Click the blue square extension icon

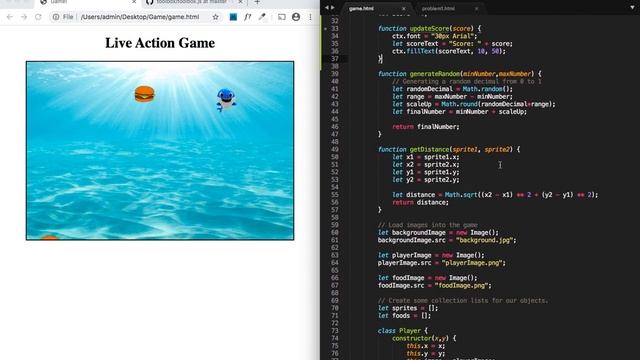(x=233, y=17)
